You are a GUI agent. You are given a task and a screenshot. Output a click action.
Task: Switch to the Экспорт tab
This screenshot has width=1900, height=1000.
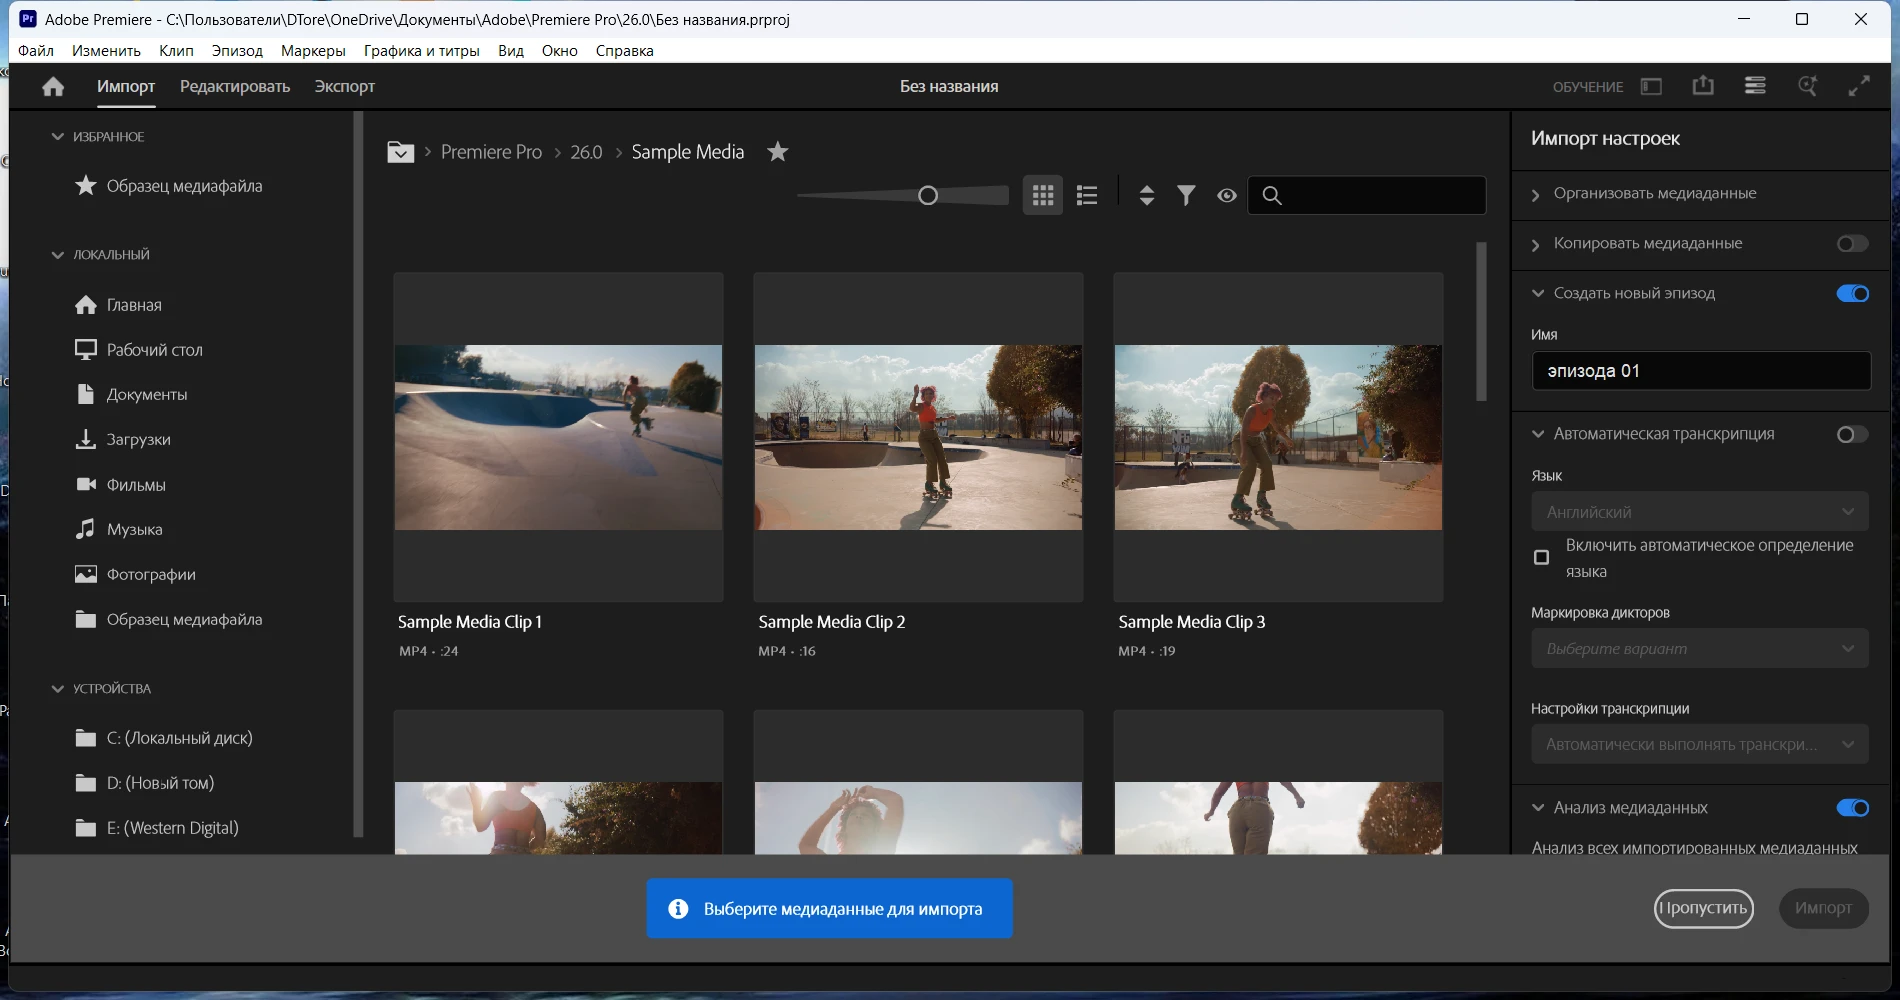[344, 87]
